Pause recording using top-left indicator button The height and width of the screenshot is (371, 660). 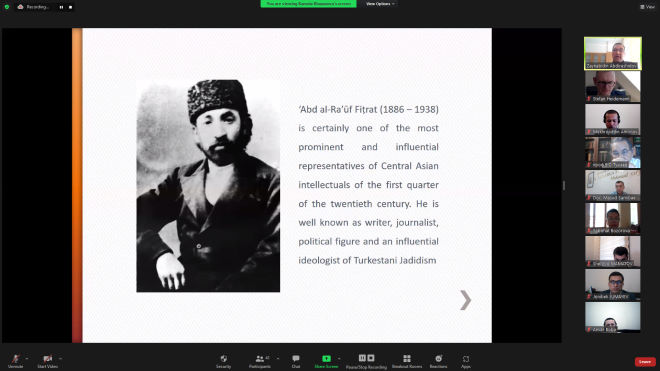(x=61, y=7)
